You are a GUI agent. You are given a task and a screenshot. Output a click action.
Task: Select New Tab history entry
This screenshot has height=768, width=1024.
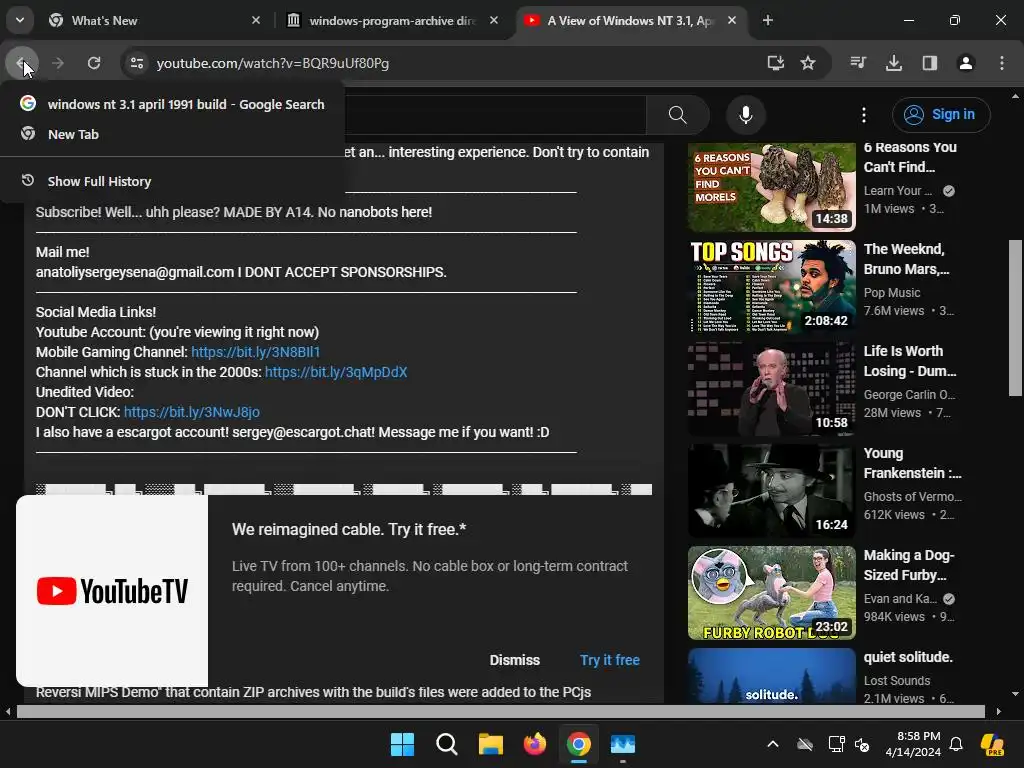(172, 134)
